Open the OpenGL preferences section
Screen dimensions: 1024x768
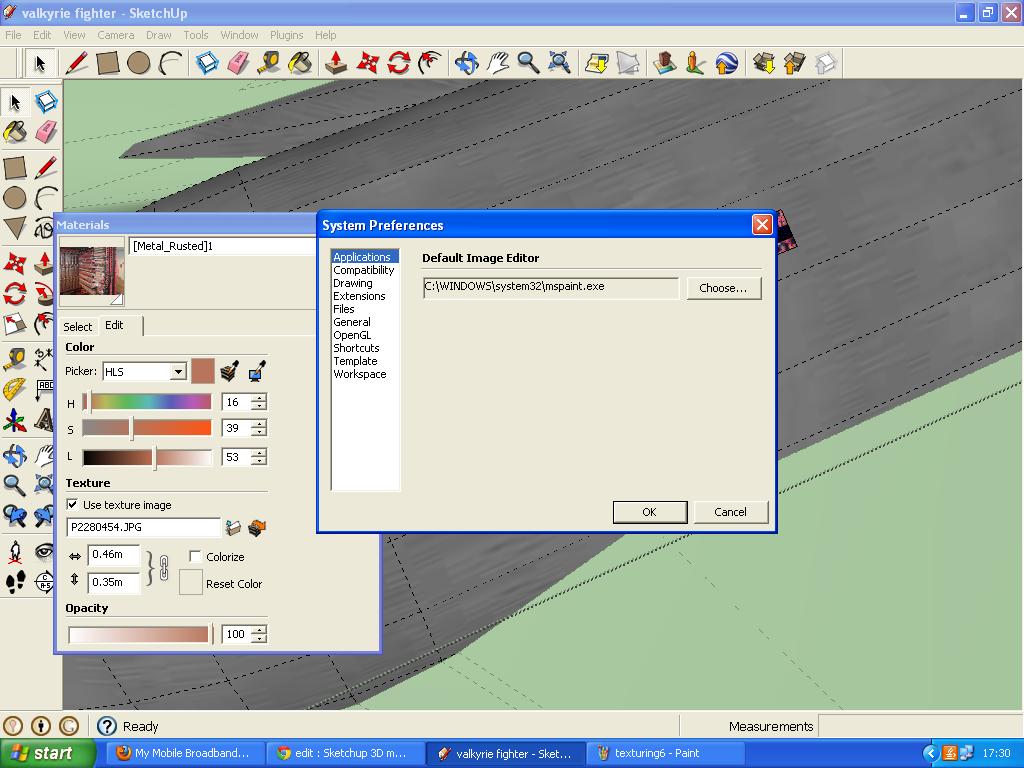[353, 335]
